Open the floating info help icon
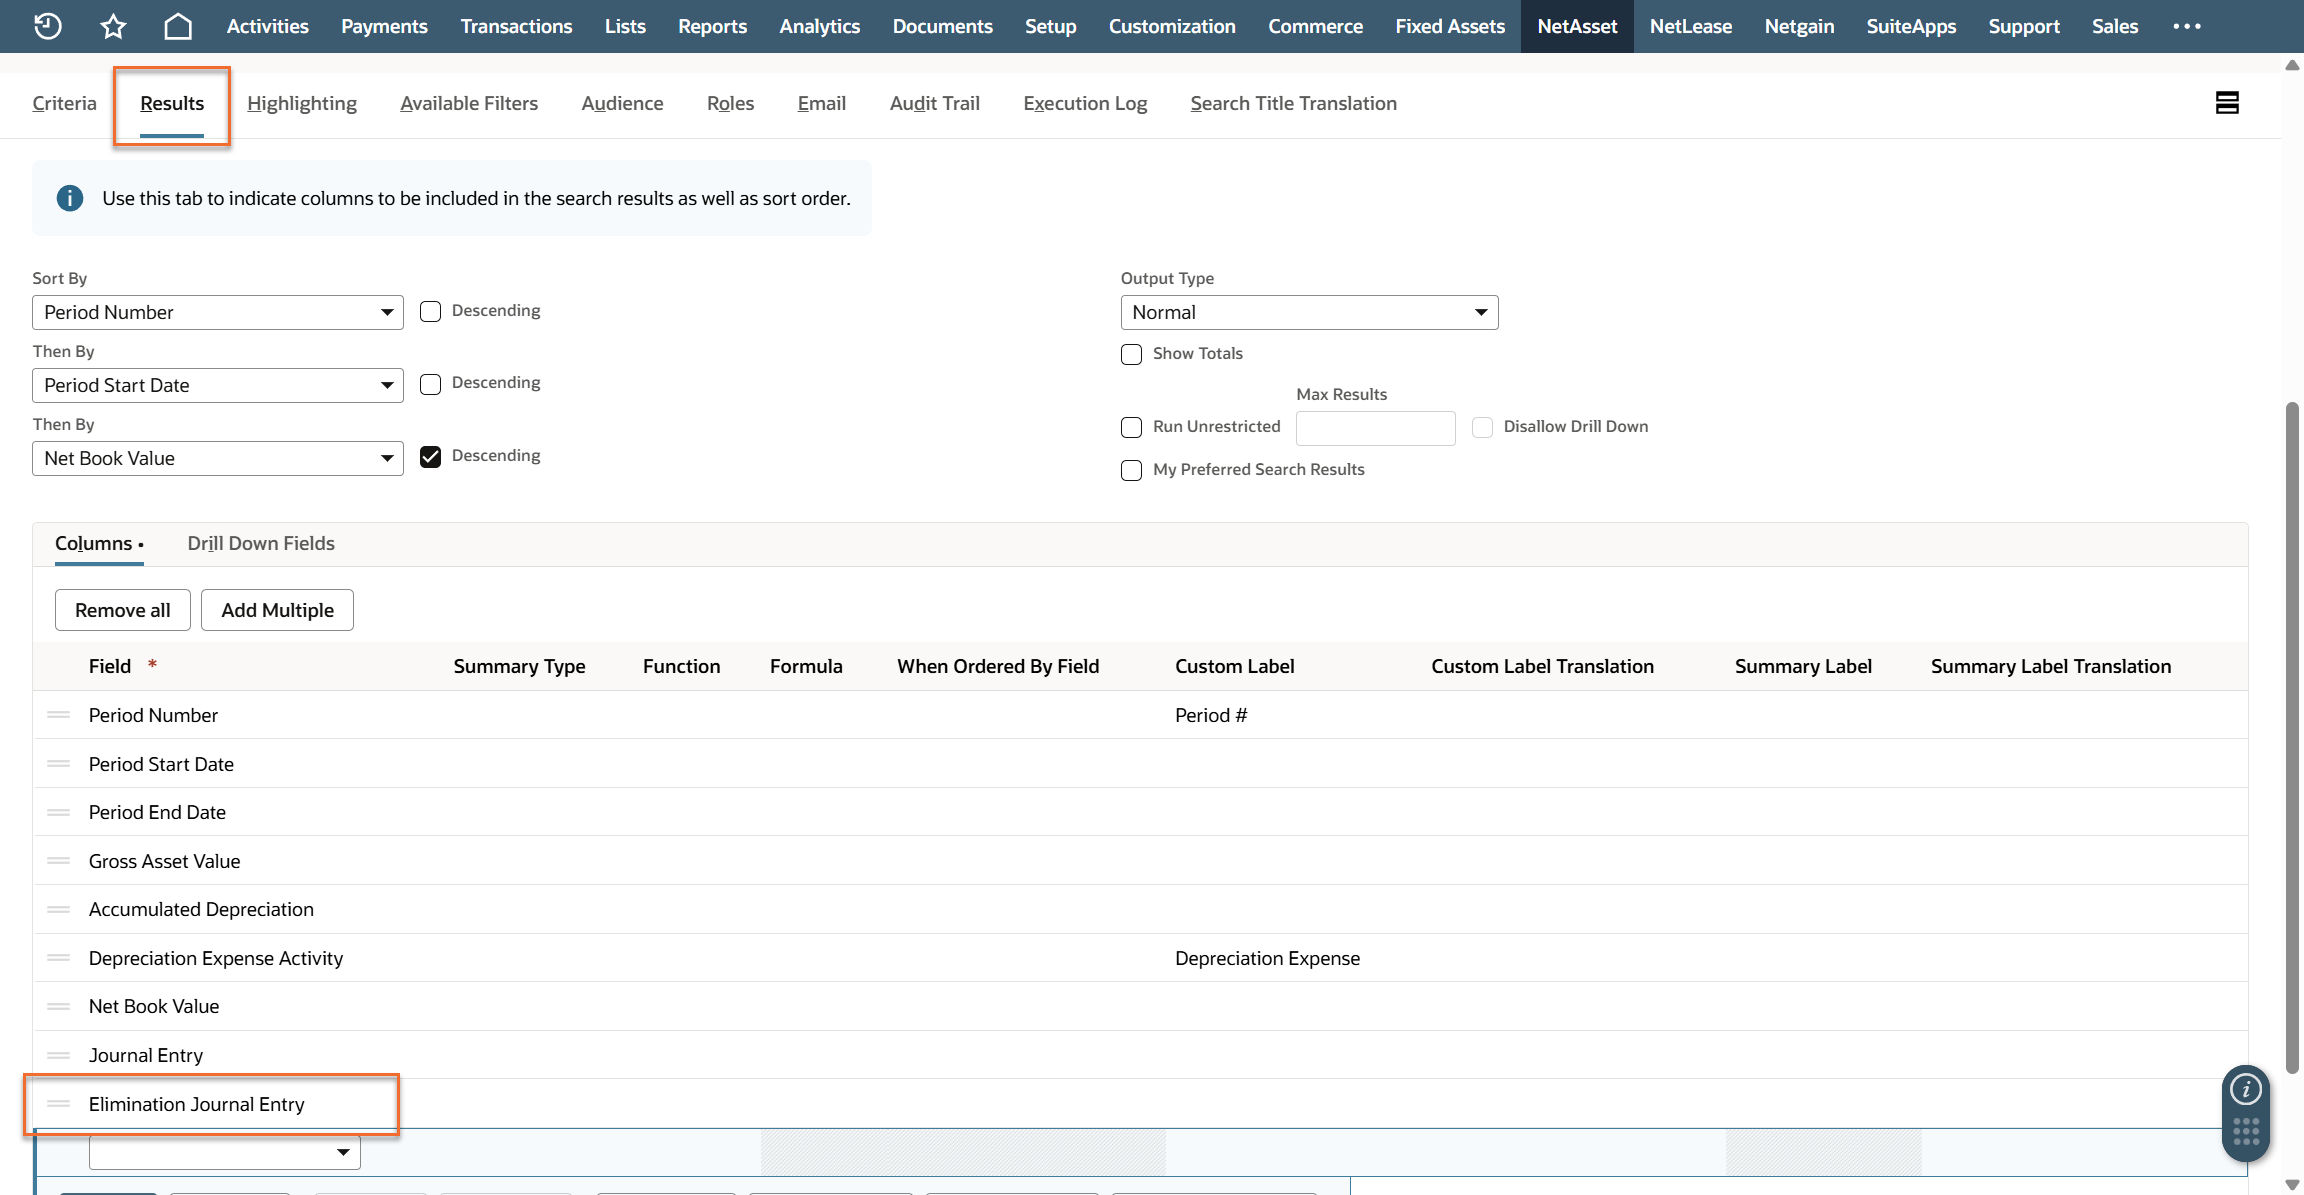 coord(2246,1089)
